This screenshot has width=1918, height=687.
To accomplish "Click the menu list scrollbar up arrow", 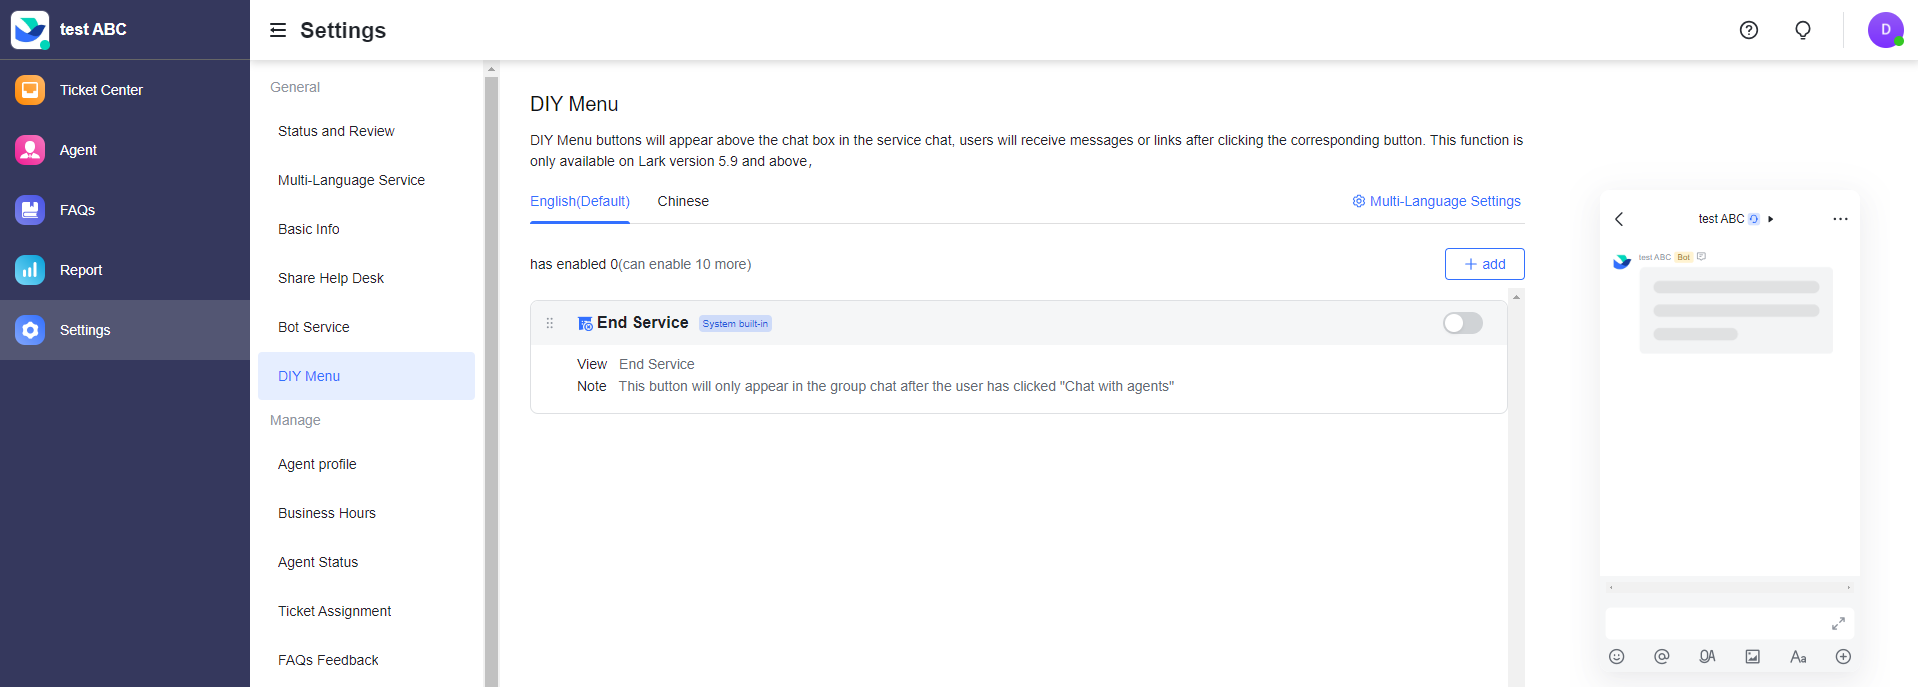I will 1516,297.
